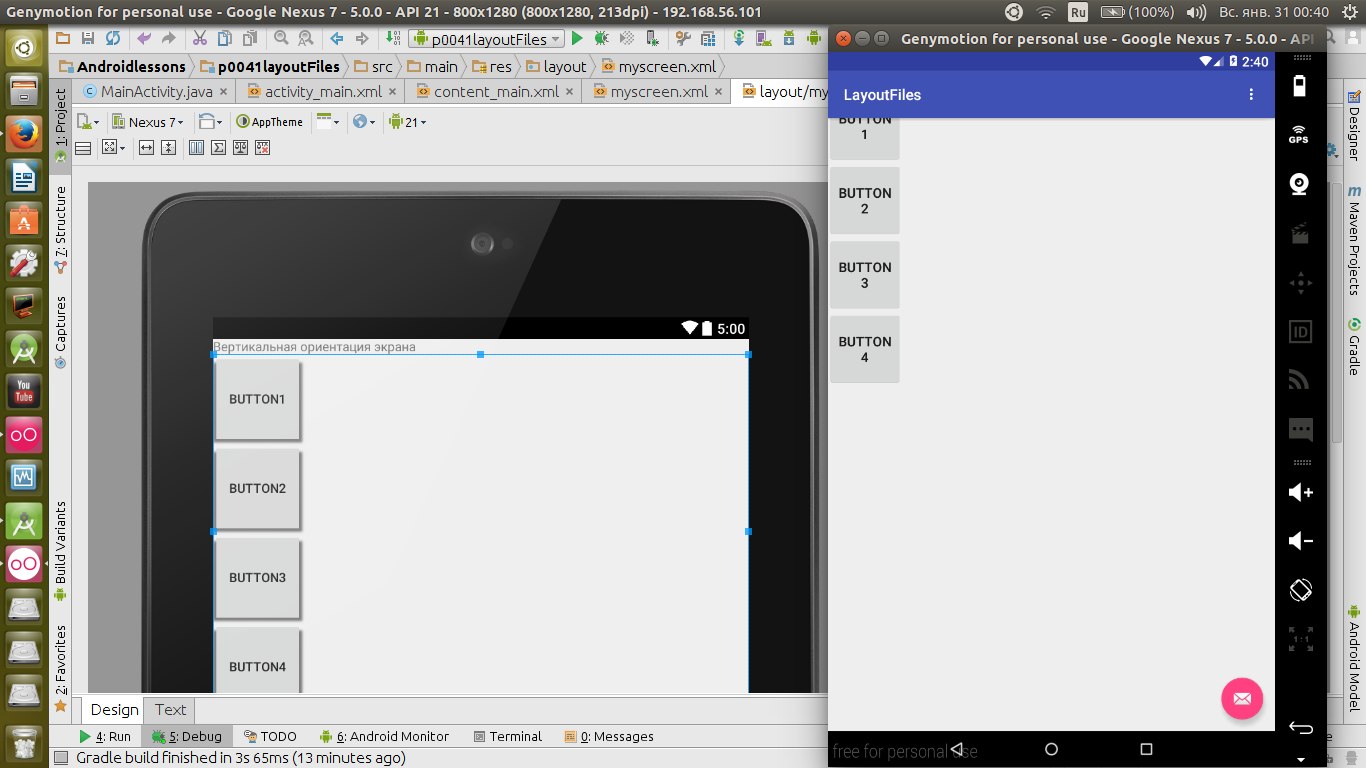Toggle distribute weights evenly button
Screen dimensions: 1366x768
[x=240, y=148]
